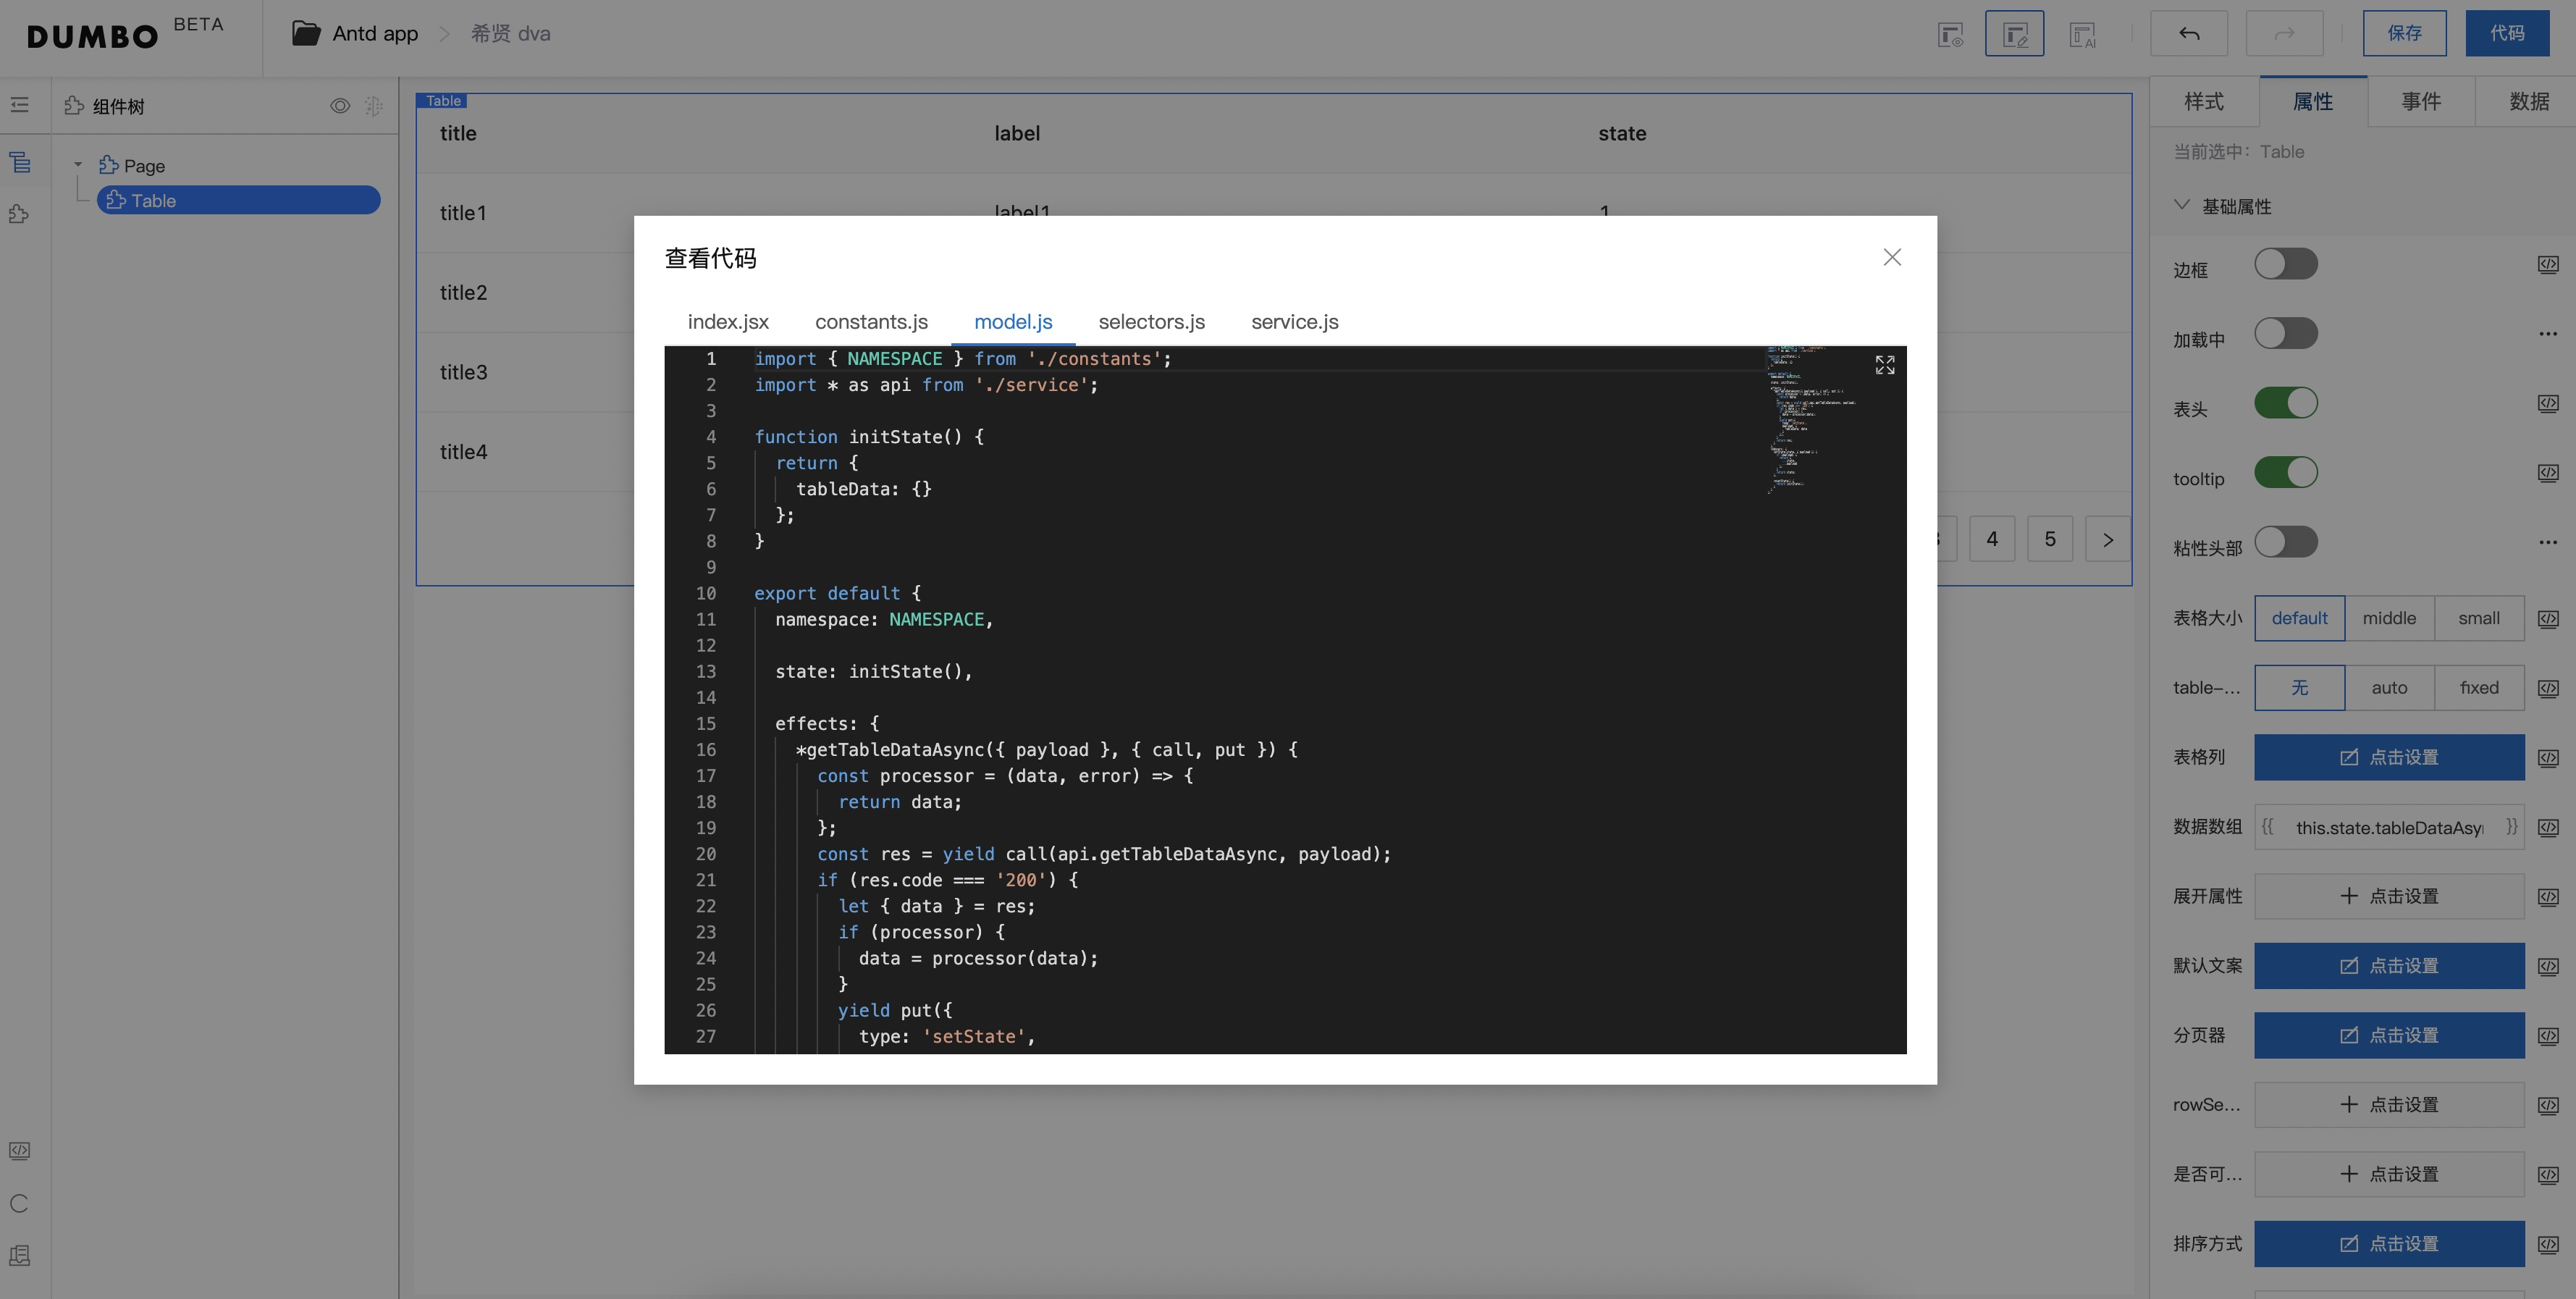Collapse the left sidebar menu icon
Image resolution: width=2576 pixels, height=1299 pixels.
(x=19, y=105)
